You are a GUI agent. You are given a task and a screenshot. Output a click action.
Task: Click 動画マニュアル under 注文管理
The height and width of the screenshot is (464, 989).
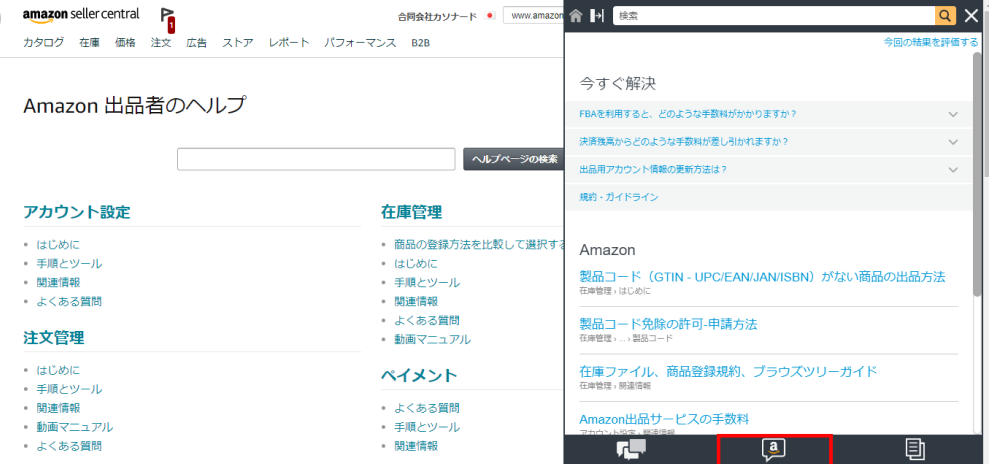tap(74, 427)
